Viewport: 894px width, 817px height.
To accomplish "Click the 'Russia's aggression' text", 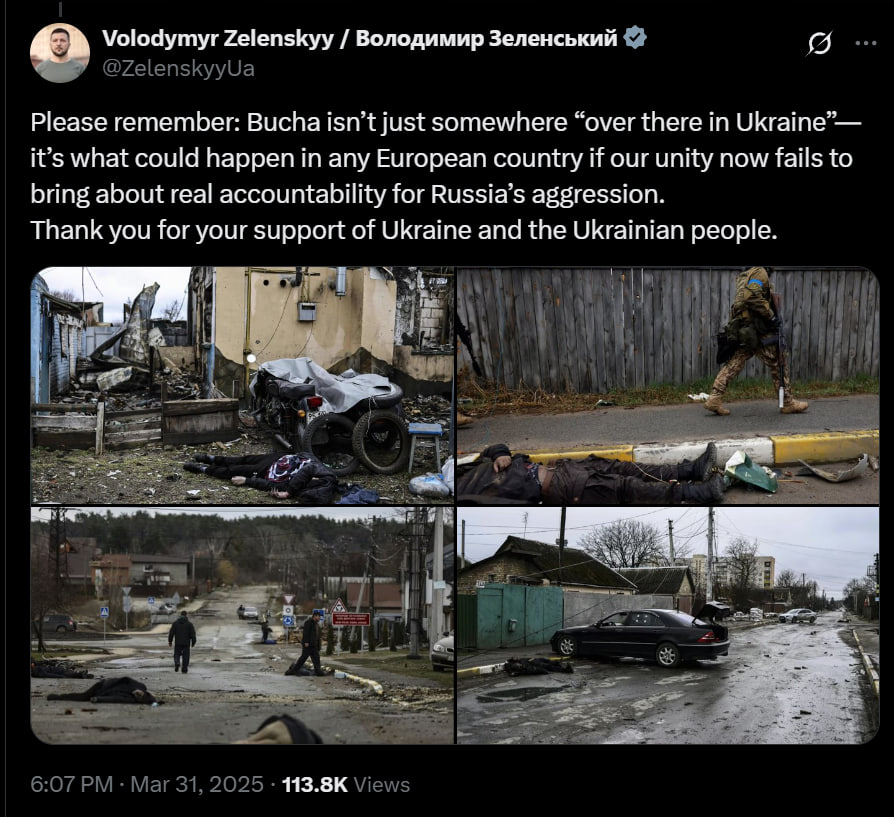I will point(548,194).
